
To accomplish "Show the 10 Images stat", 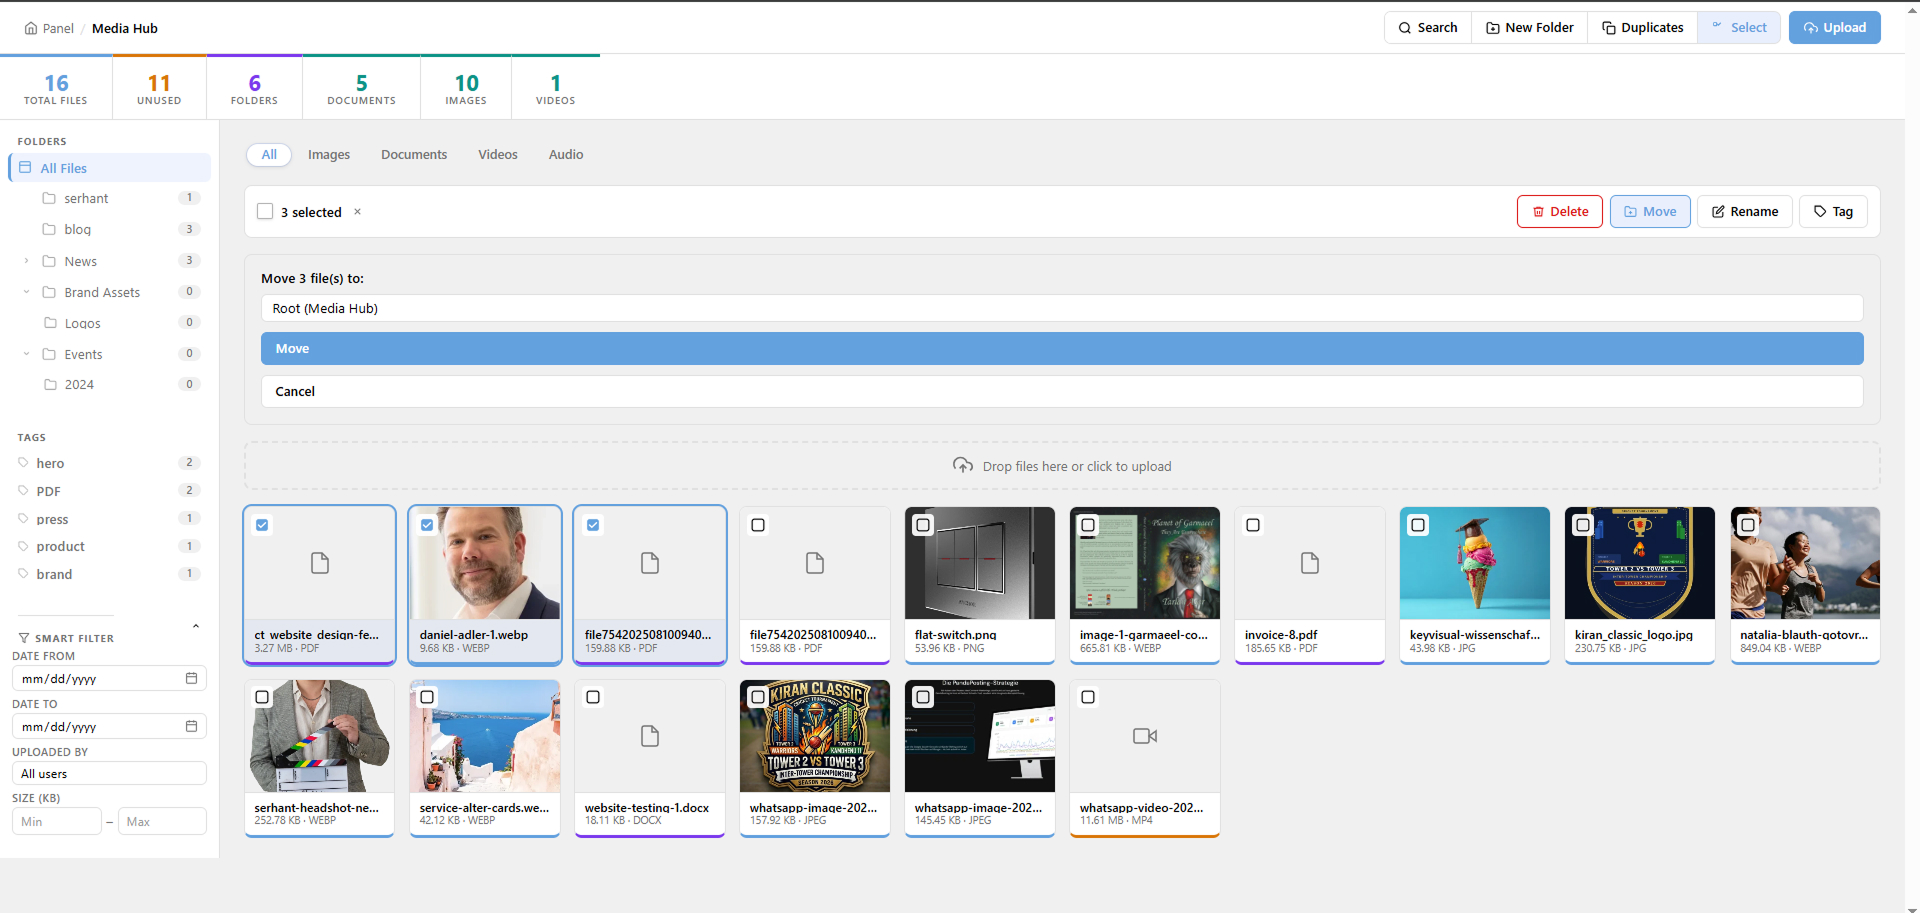I will [466, 88].
